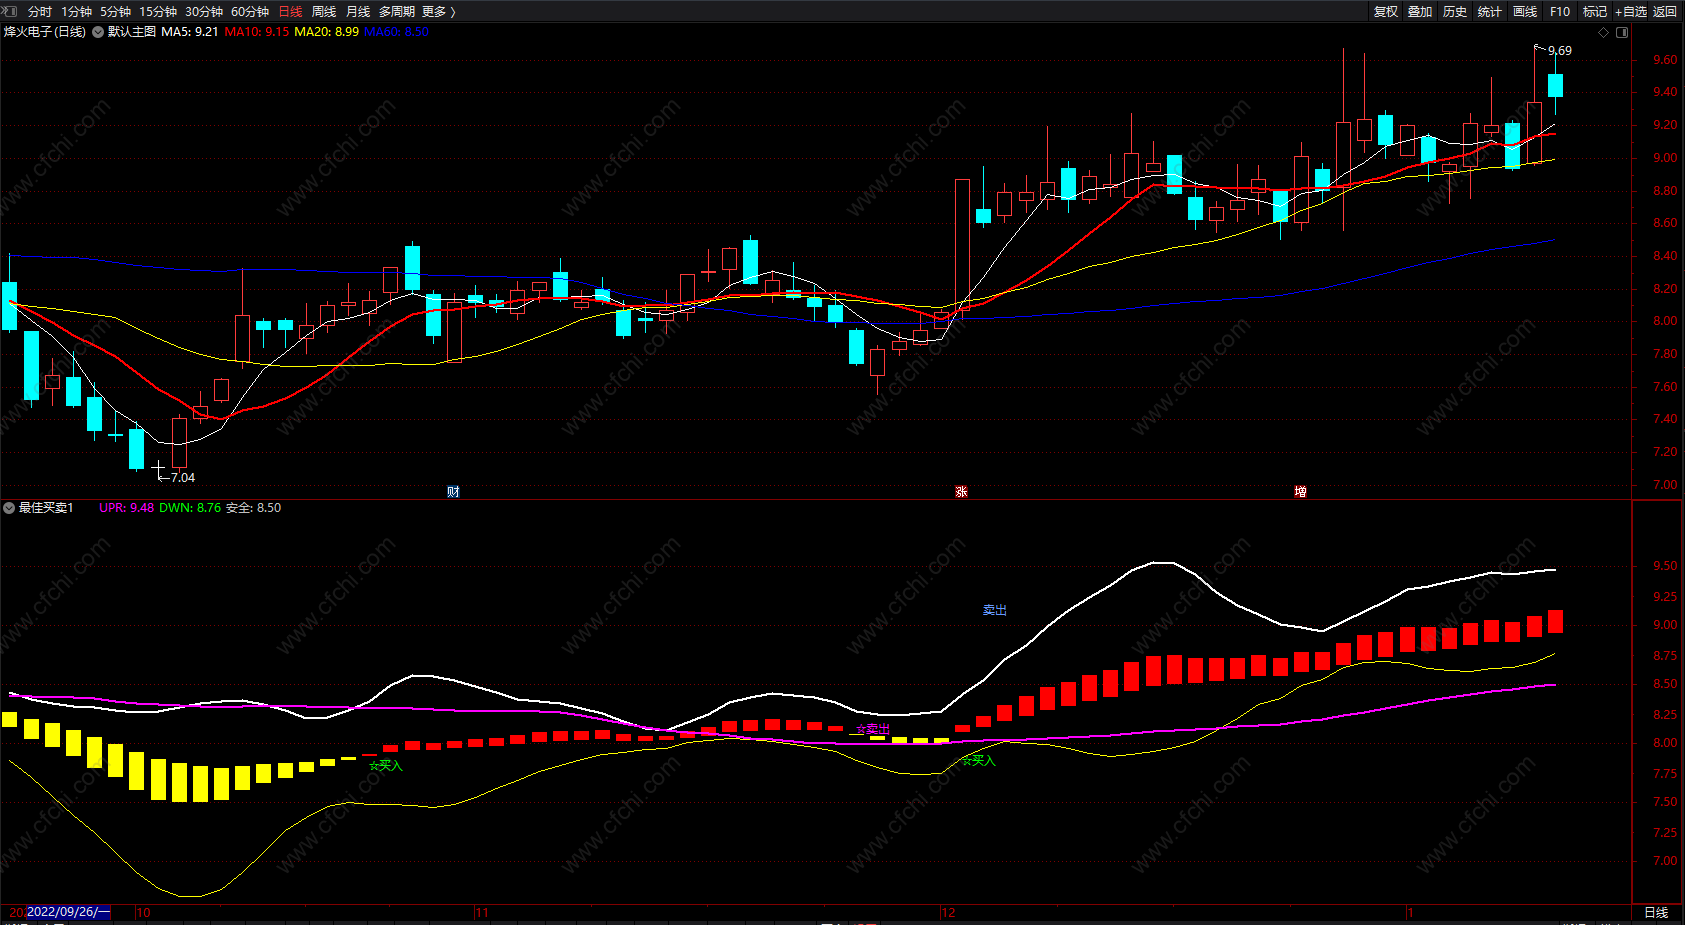1685x925 pixels.
Task: Activate the 画线 drawing tools button
Action: pyautogui.click(x=1525, y=11)
